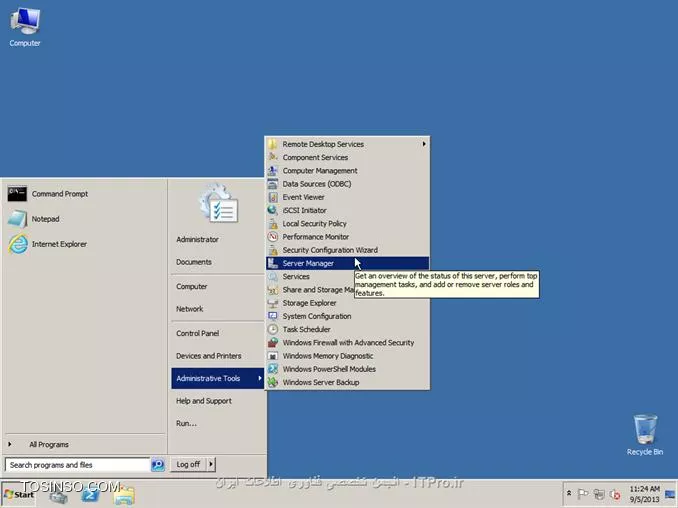Open Help and Support
The height and width of the screenshot is (508, 678).
(204, 401)
